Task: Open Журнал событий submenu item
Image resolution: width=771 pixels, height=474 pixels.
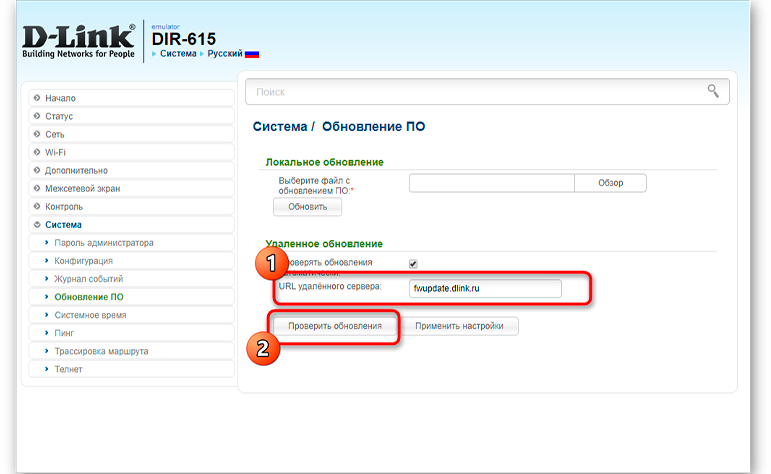Action: pyautogui.click(x=131, y=279)
